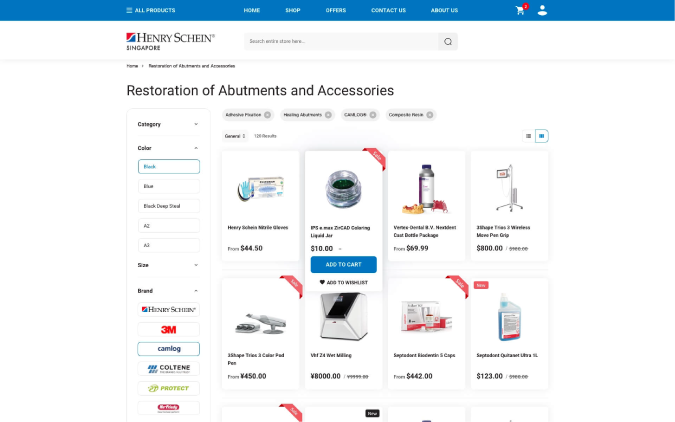Remove the Adhesive Fixation filter chip
Screen dimensions: 675x422
[267, 115]
